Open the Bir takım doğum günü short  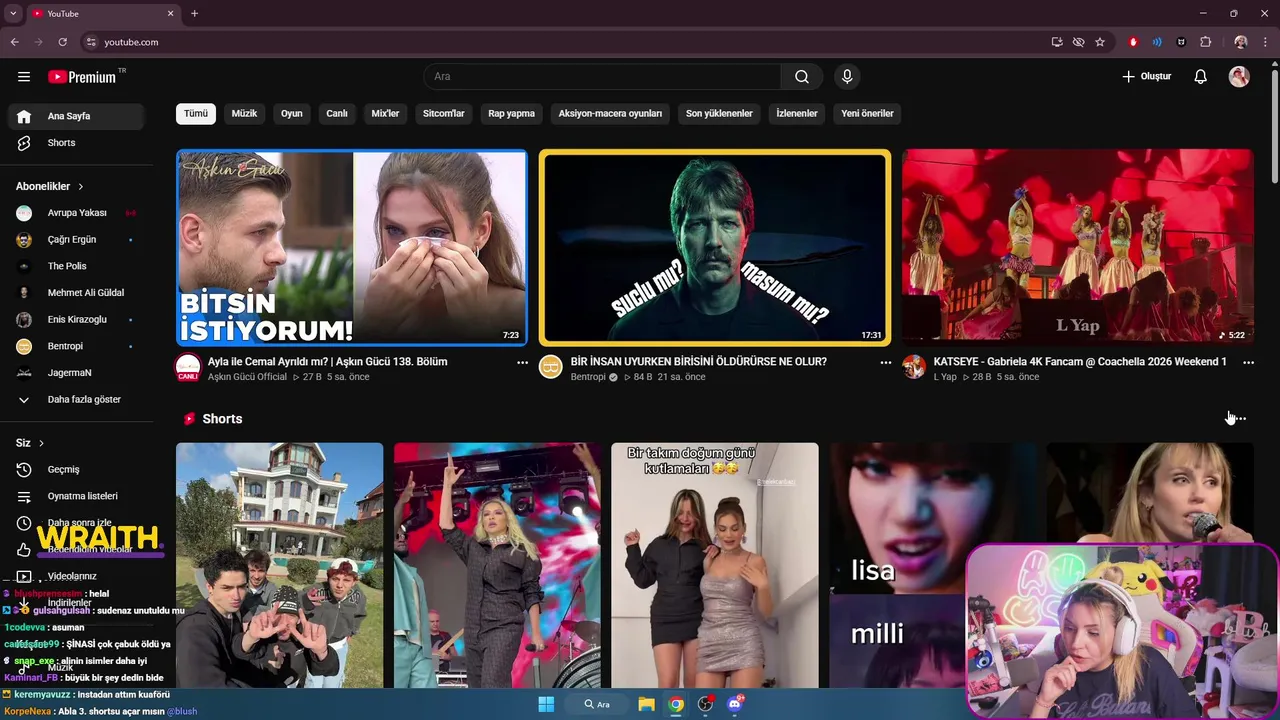(715, 565)
